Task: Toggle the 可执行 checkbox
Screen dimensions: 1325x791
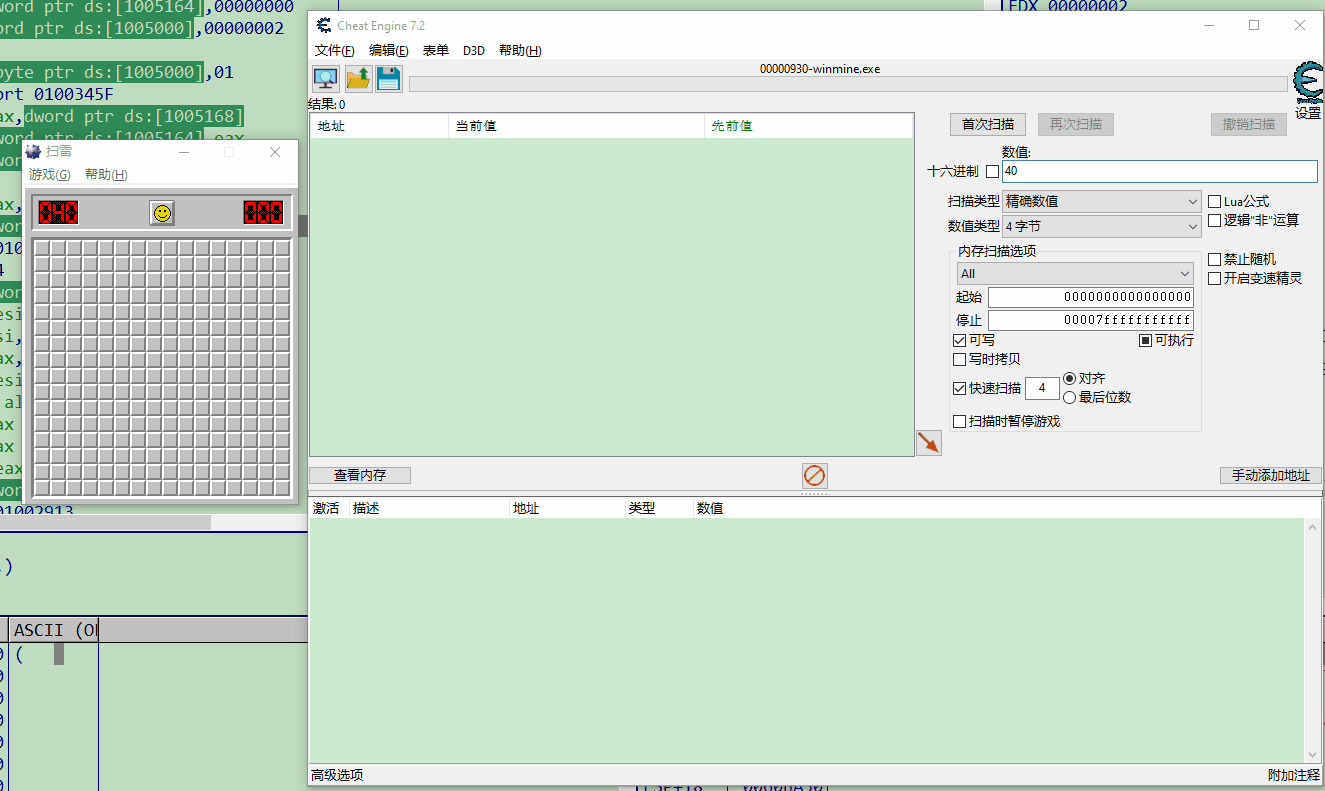Action: pyautogui.click(x=1146, y=341)
